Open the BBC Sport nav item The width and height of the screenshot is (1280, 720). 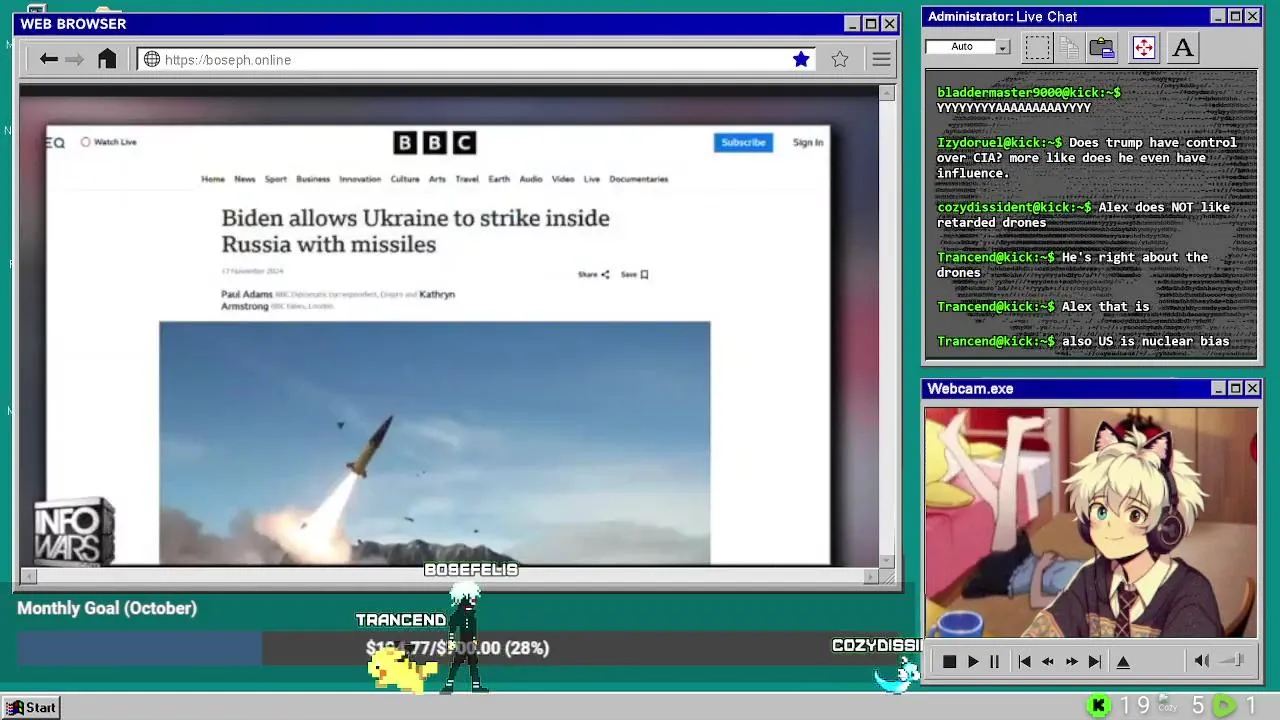tap(276, 179)
